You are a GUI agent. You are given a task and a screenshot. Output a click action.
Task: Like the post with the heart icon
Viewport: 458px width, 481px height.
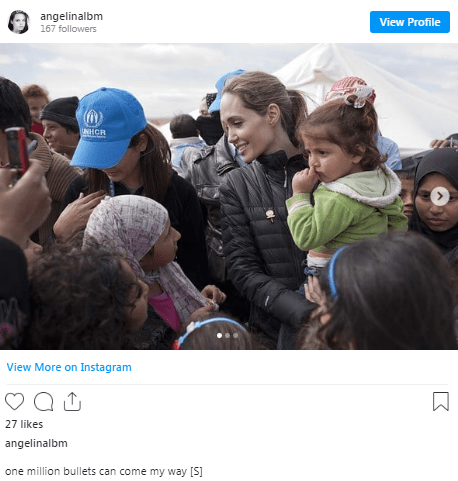(x=14, y=401)
